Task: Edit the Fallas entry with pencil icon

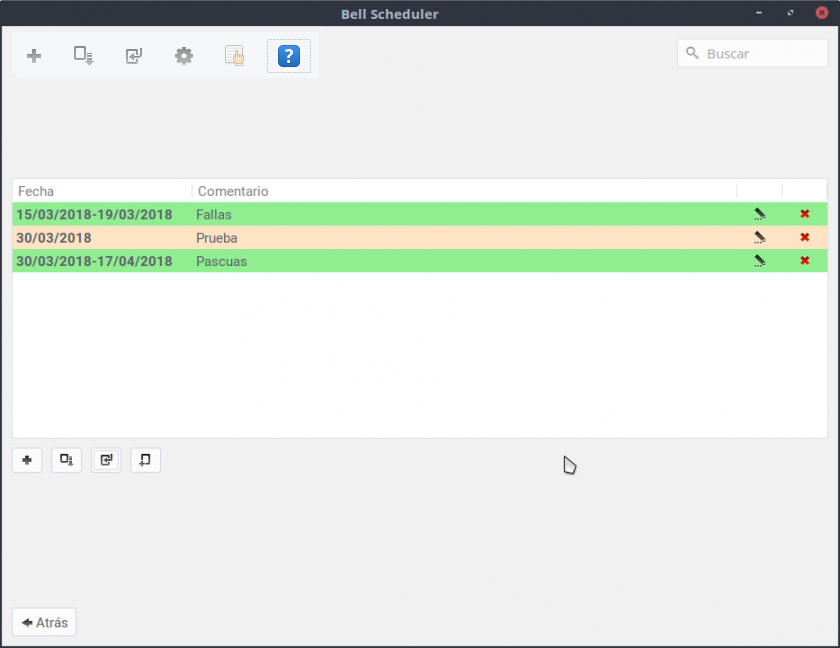Action: pyautogui.click(x=760, y=214)
